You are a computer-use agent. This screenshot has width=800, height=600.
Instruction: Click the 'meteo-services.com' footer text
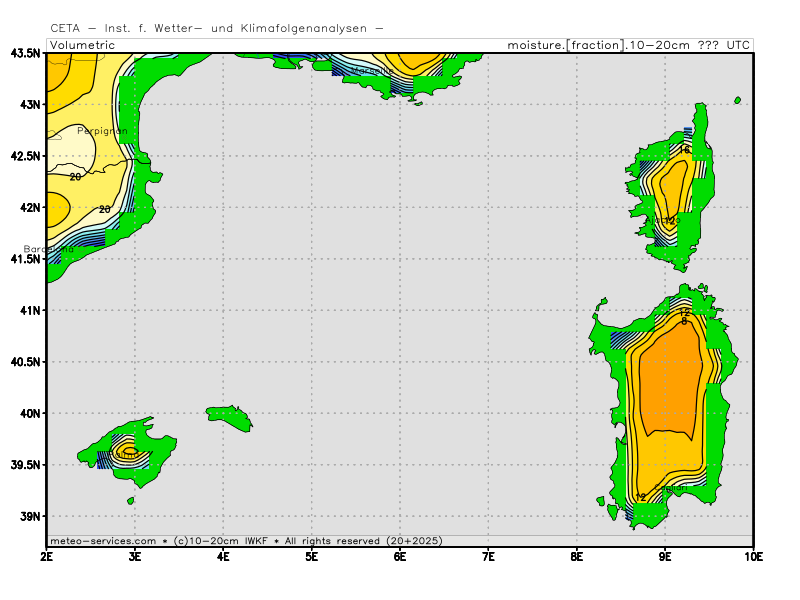point(103,541)
